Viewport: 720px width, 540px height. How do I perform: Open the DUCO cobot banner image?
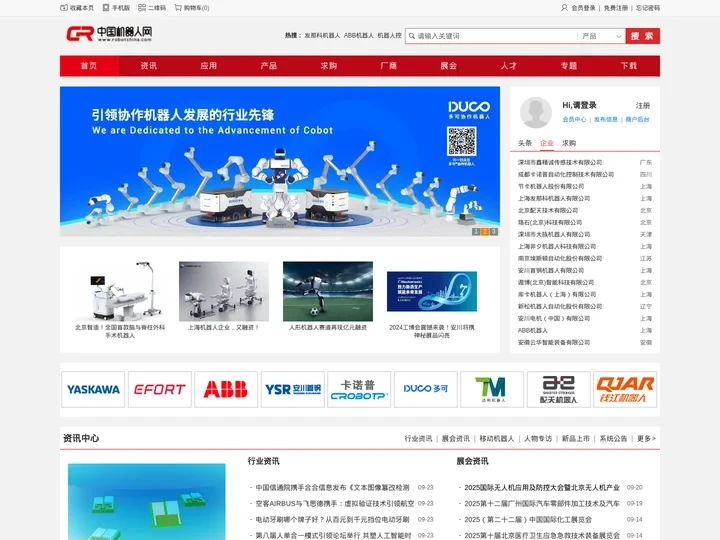280,162
